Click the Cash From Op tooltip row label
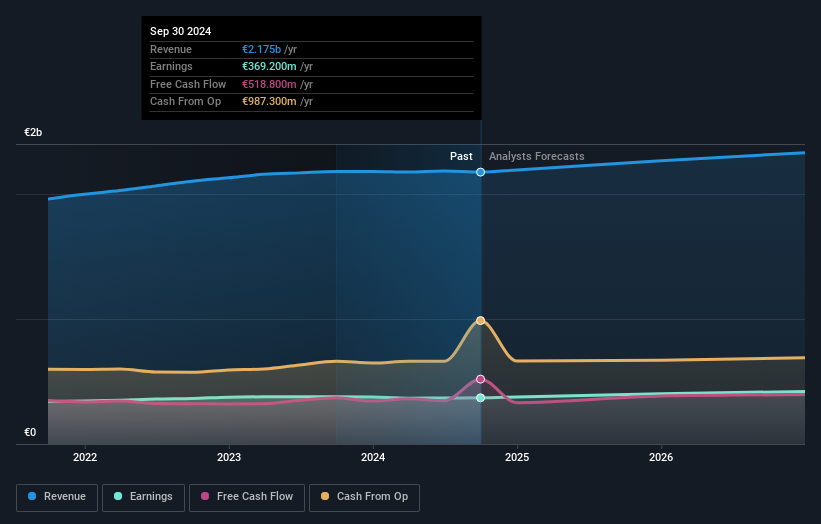Viewport: 821px width, 524px height. click(x=185, y=102)
